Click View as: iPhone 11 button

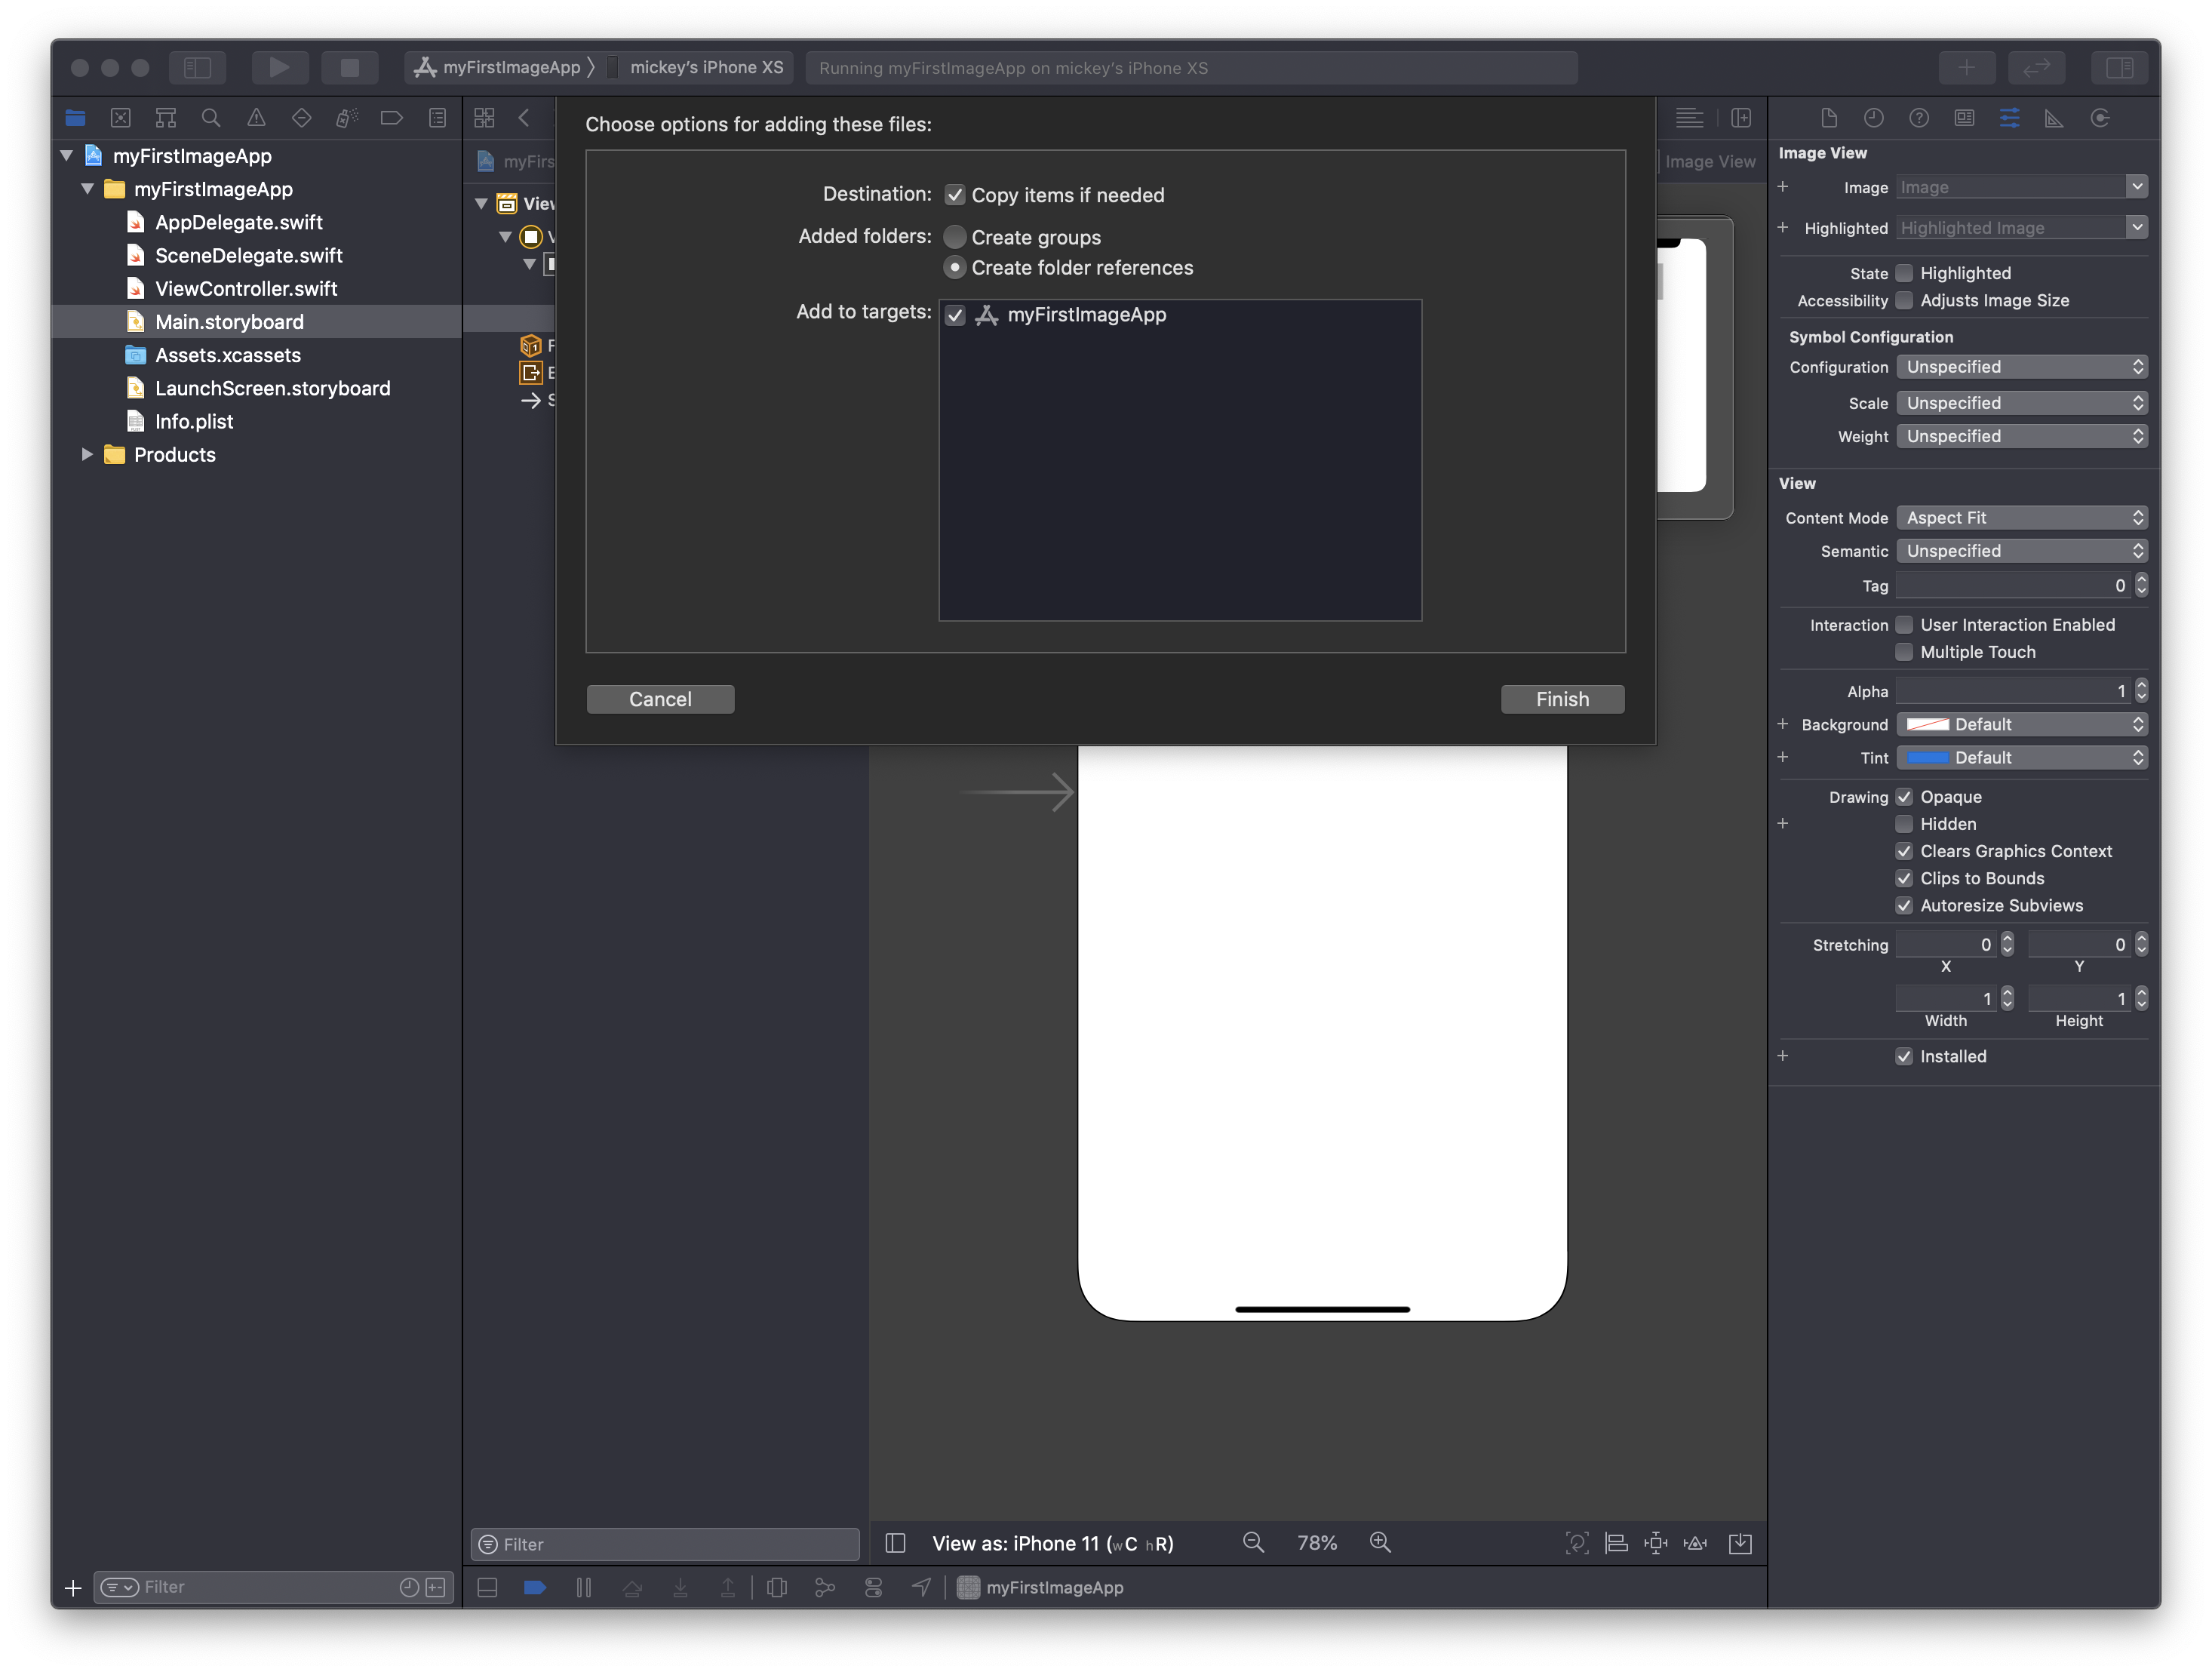1053,1543
